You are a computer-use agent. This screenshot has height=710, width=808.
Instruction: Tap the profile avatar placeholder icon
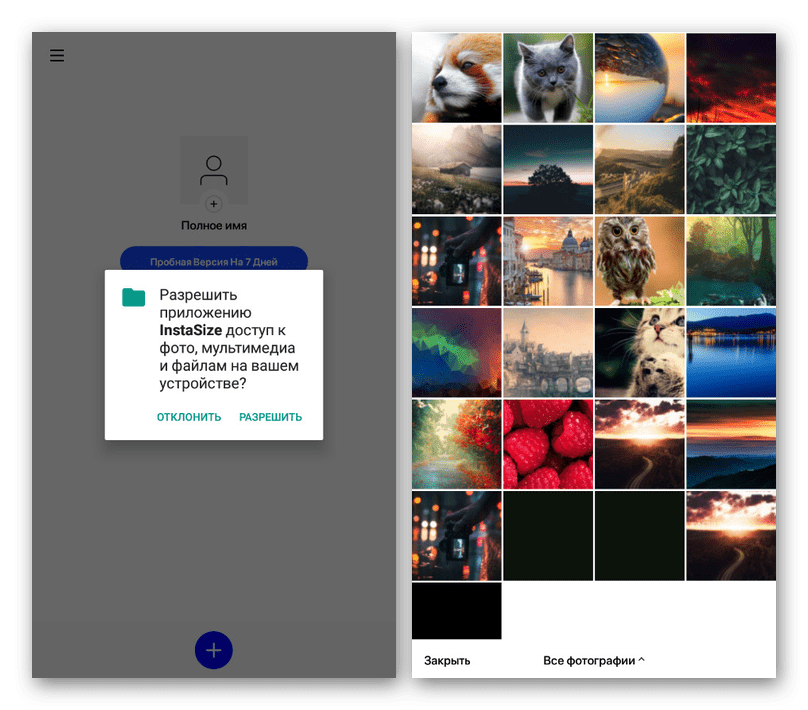(214, 170)
